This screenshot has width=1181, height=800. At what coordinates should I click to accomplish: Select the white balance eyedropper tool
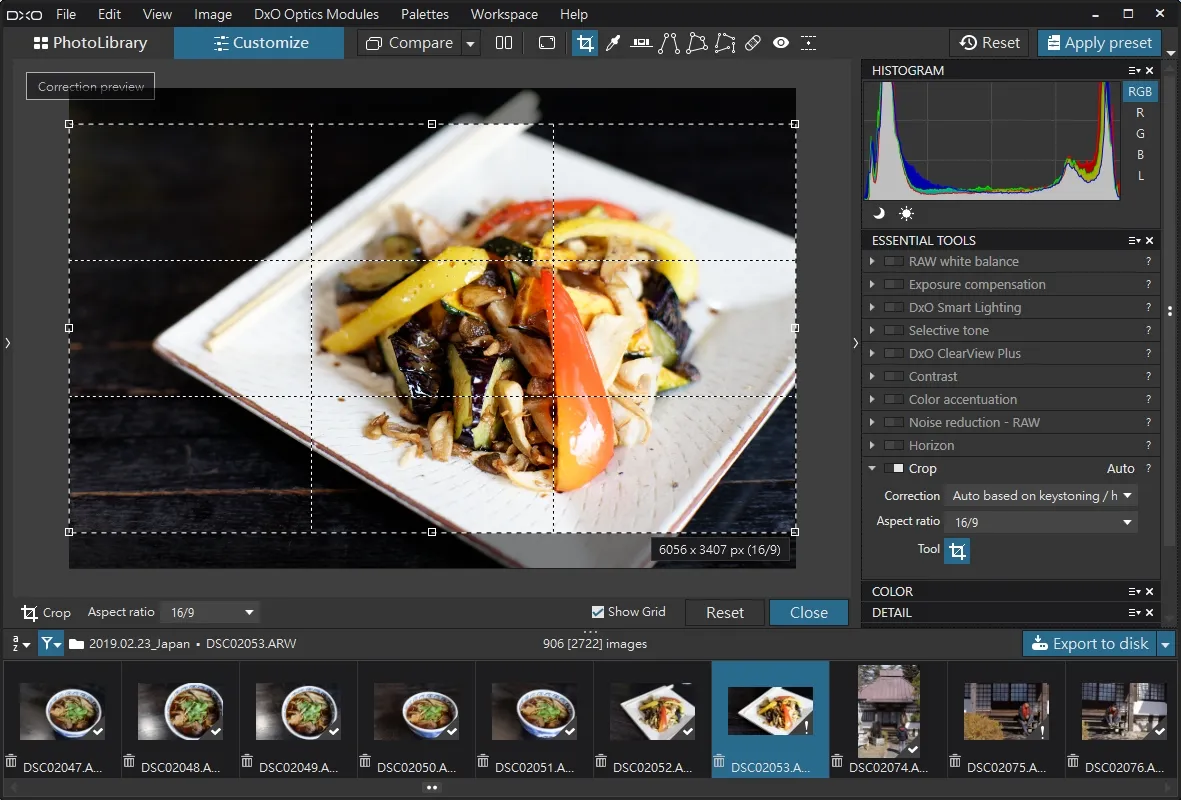click(x=613, y=43)
